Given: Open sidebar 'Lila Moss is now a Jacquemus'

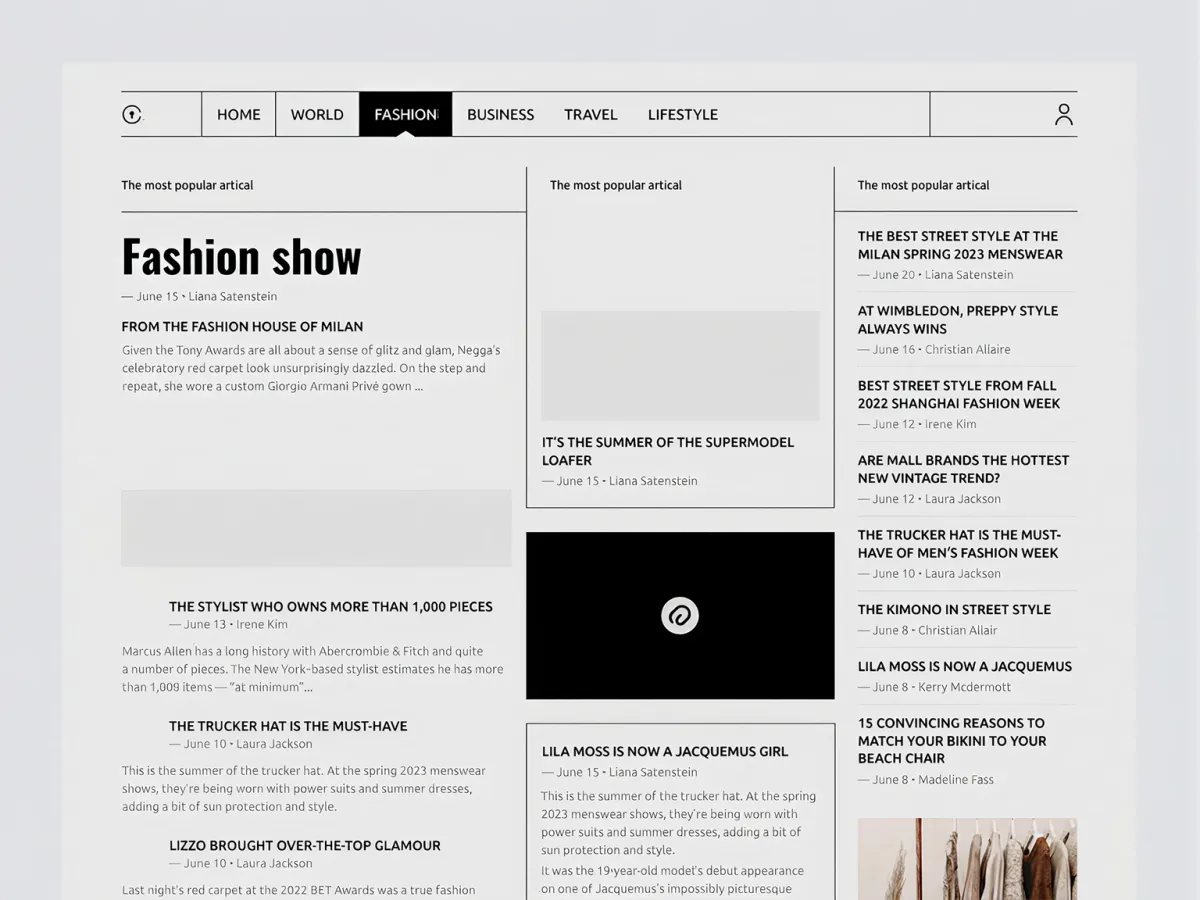Looking at the screenshot, I should coord(965,666).
